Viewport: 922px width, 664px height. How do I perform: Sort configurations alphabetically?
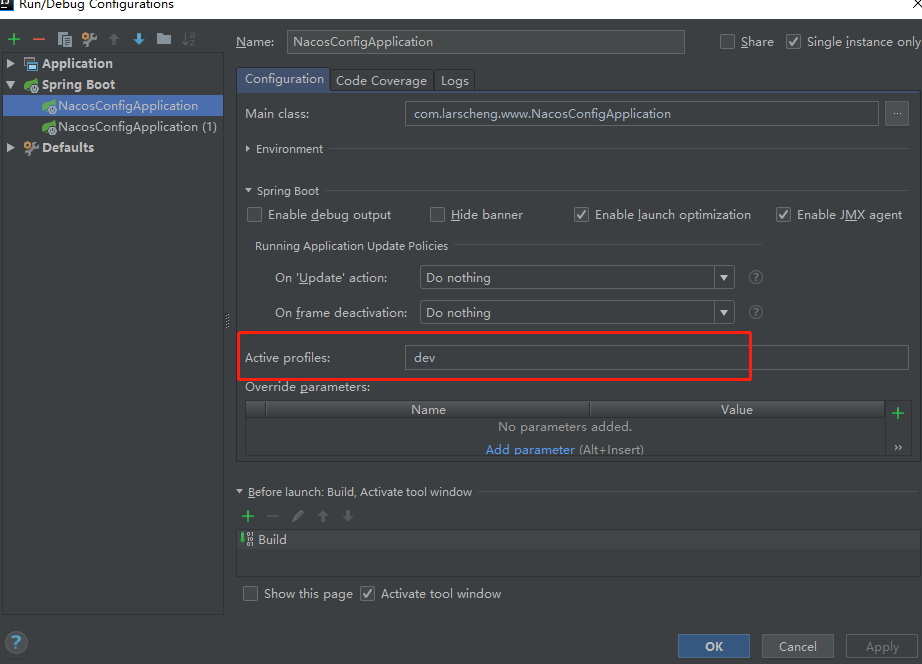coord(189,39)
